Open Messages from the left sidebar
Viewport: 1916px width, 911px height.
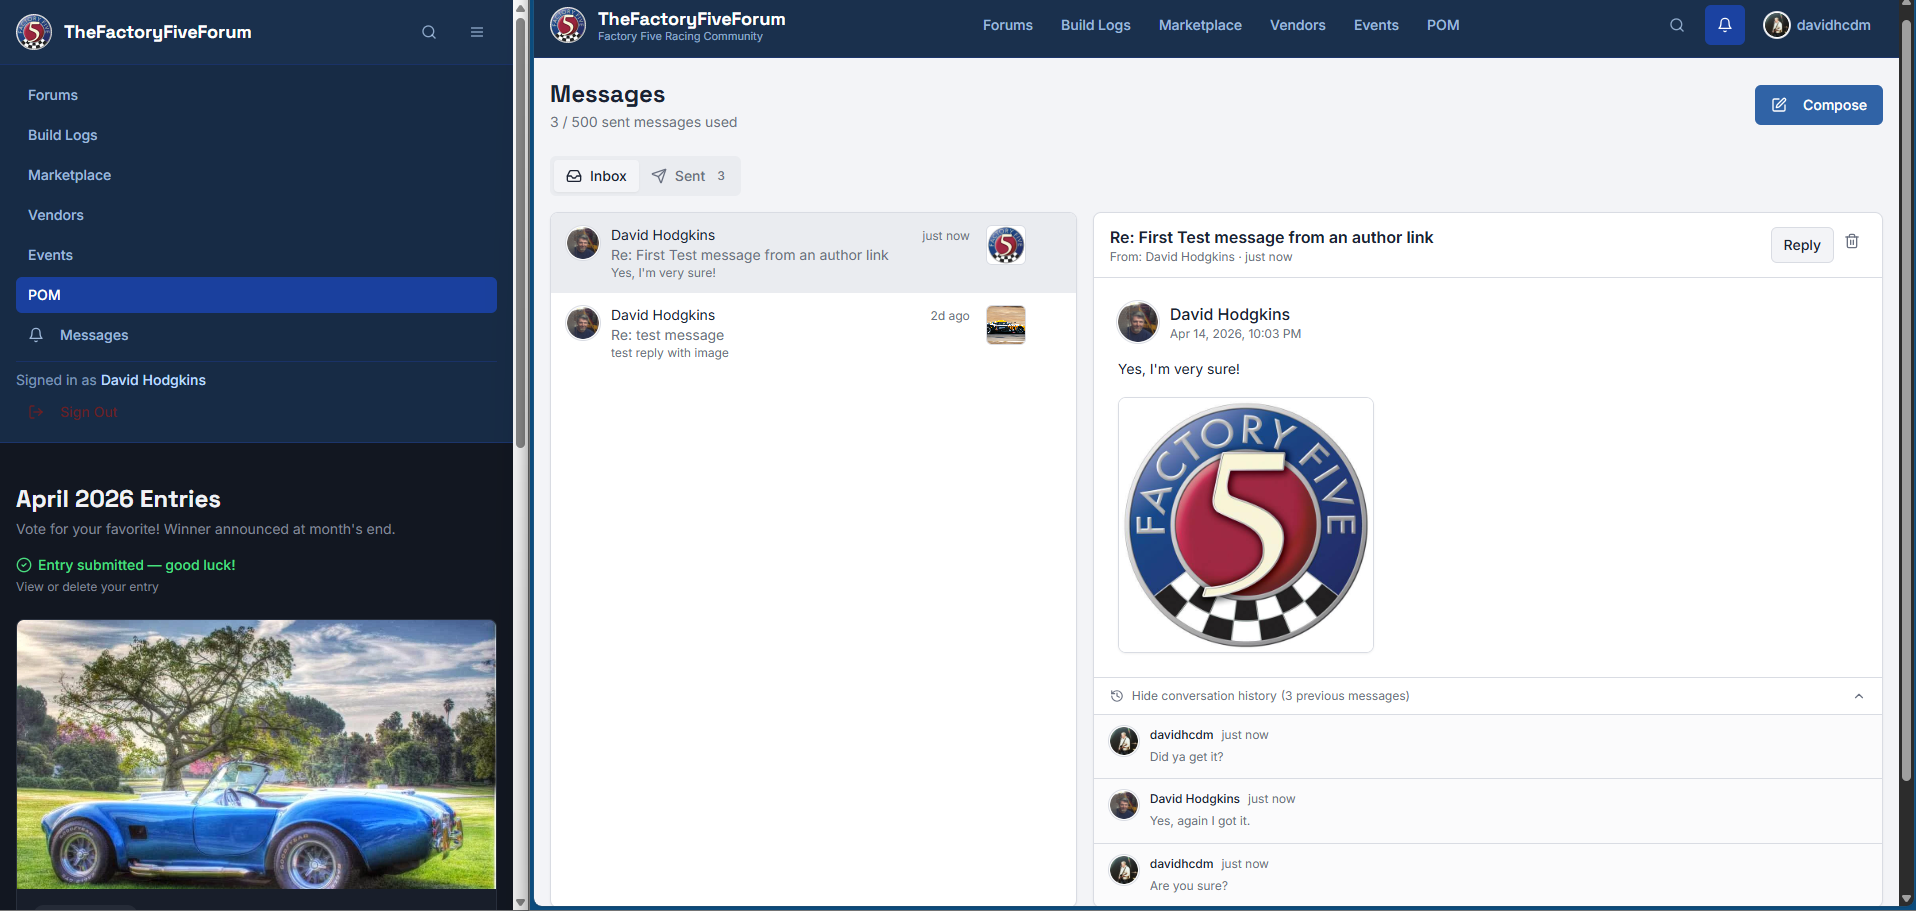pos(256,335)
